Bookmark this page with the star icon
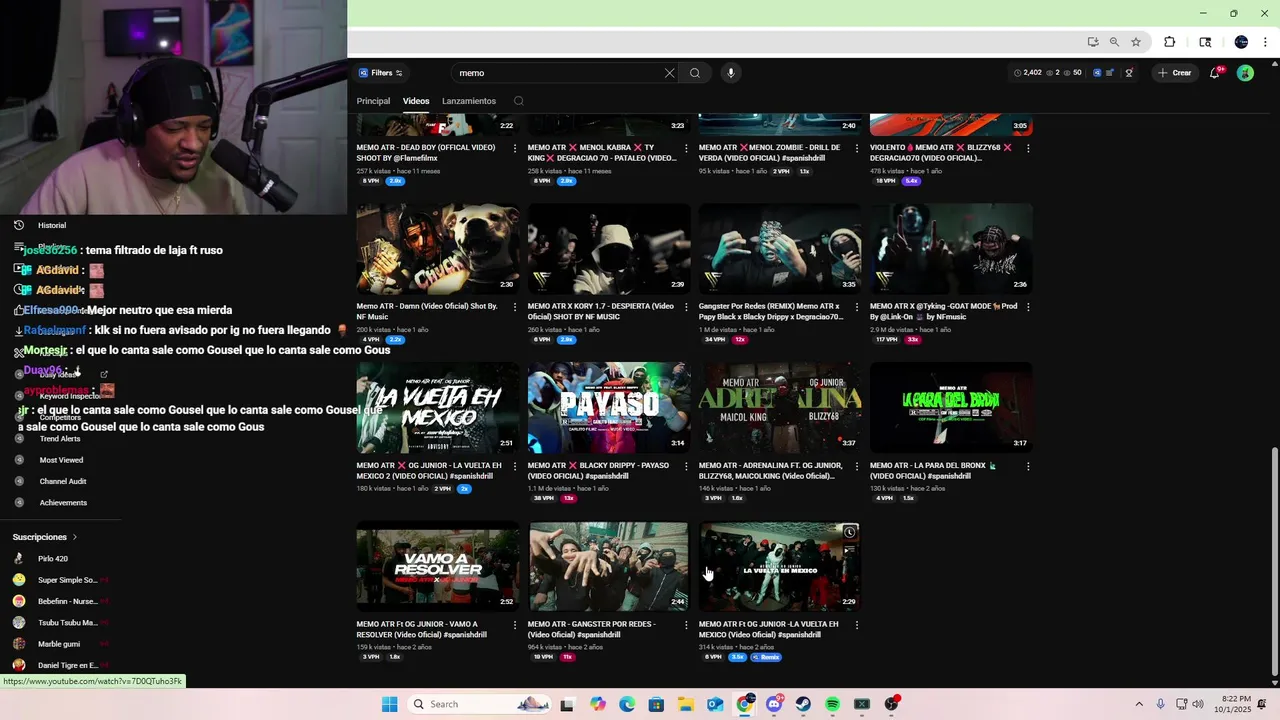 (1136, 42)
